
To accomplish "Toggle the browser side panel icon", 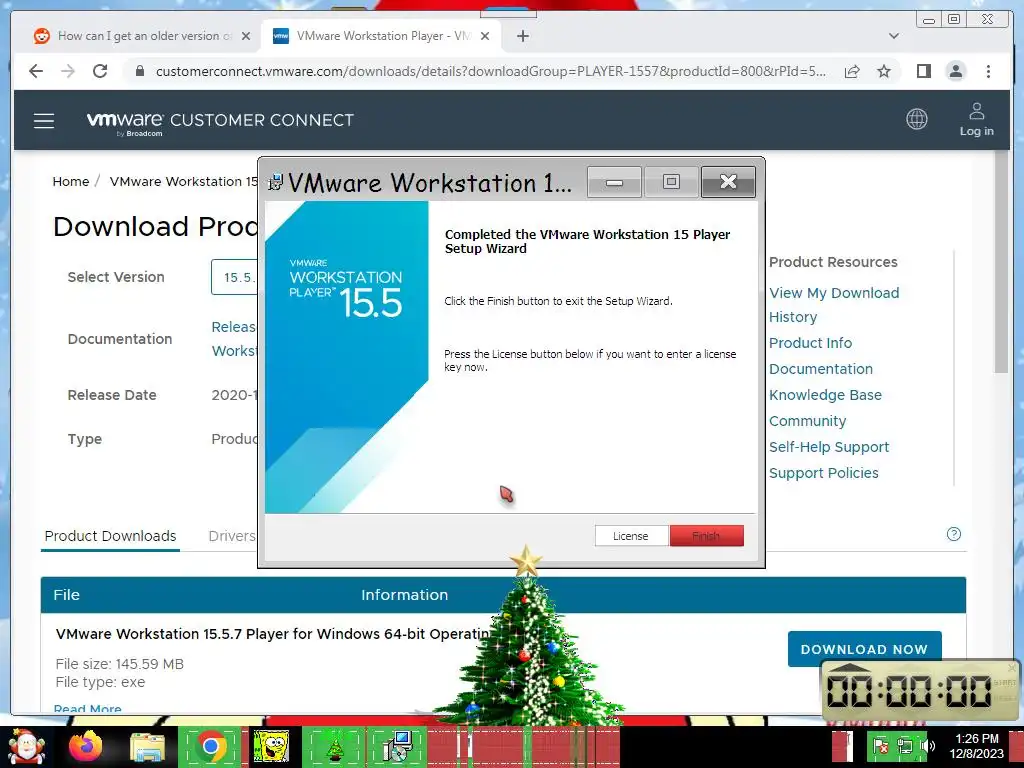I will tap(923, 71).
